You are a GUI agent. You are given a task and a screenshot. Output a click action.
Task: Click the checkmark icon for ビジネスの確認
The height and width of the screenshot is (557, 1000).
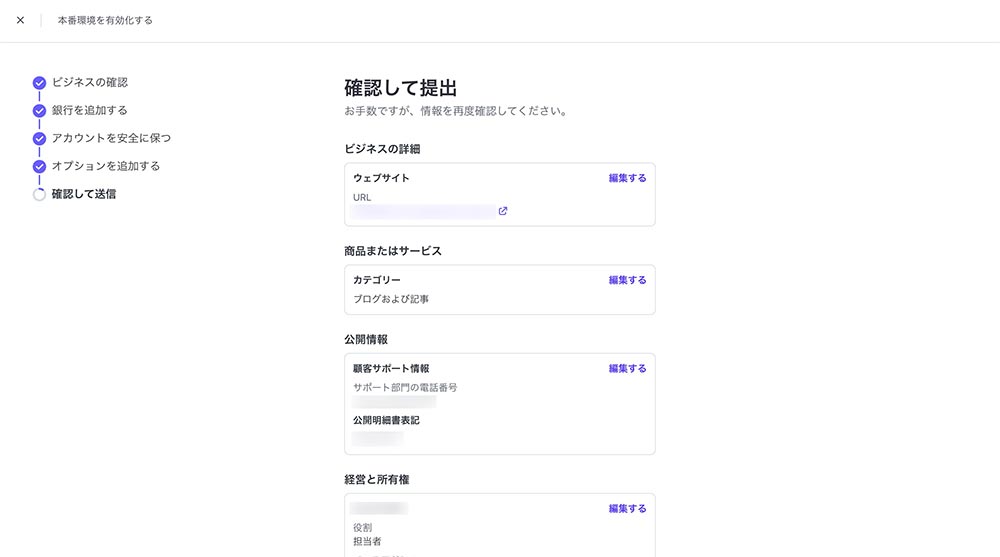coord(40,83)
